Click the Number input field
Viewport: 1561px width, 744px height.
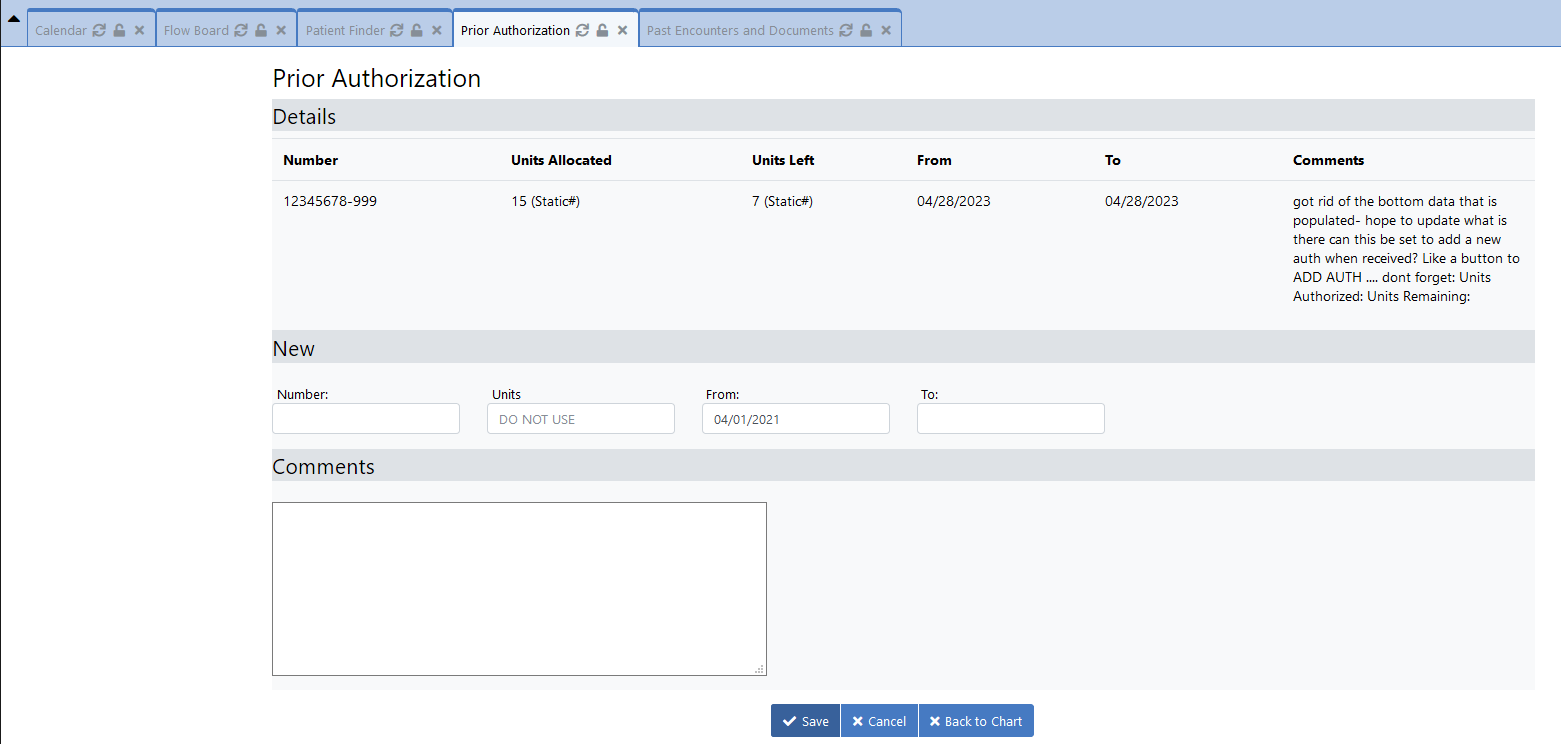(366, 418)
